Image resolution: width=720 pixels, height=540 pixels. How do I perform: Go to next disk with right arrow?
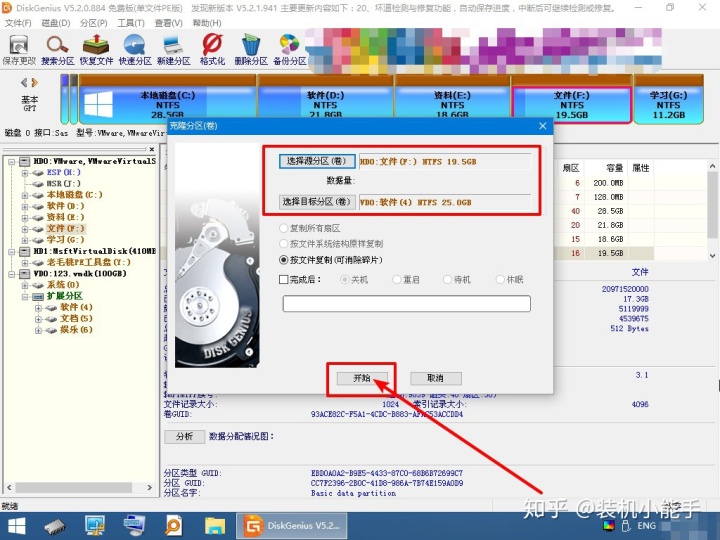click(34, 83)
